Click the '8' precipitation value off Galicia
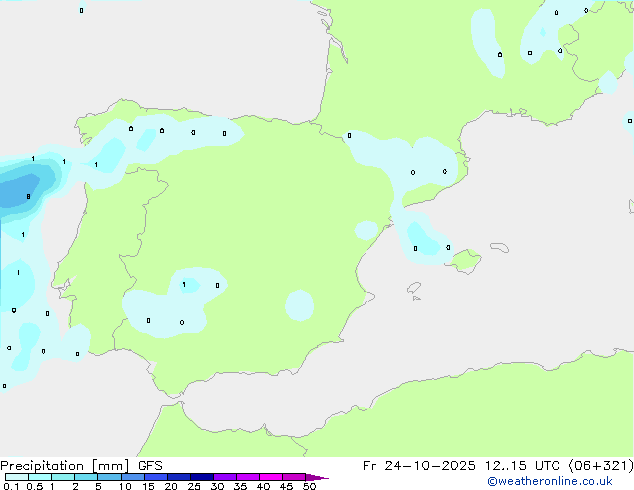 point(28,196)
